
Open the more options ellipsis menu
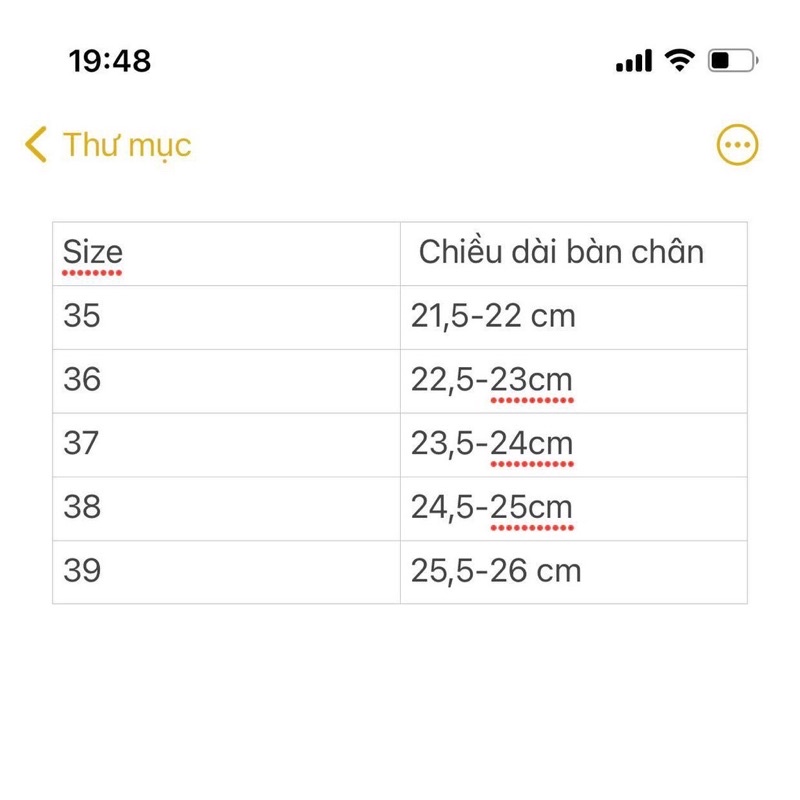pyautogui.click(x=738, y=145)
